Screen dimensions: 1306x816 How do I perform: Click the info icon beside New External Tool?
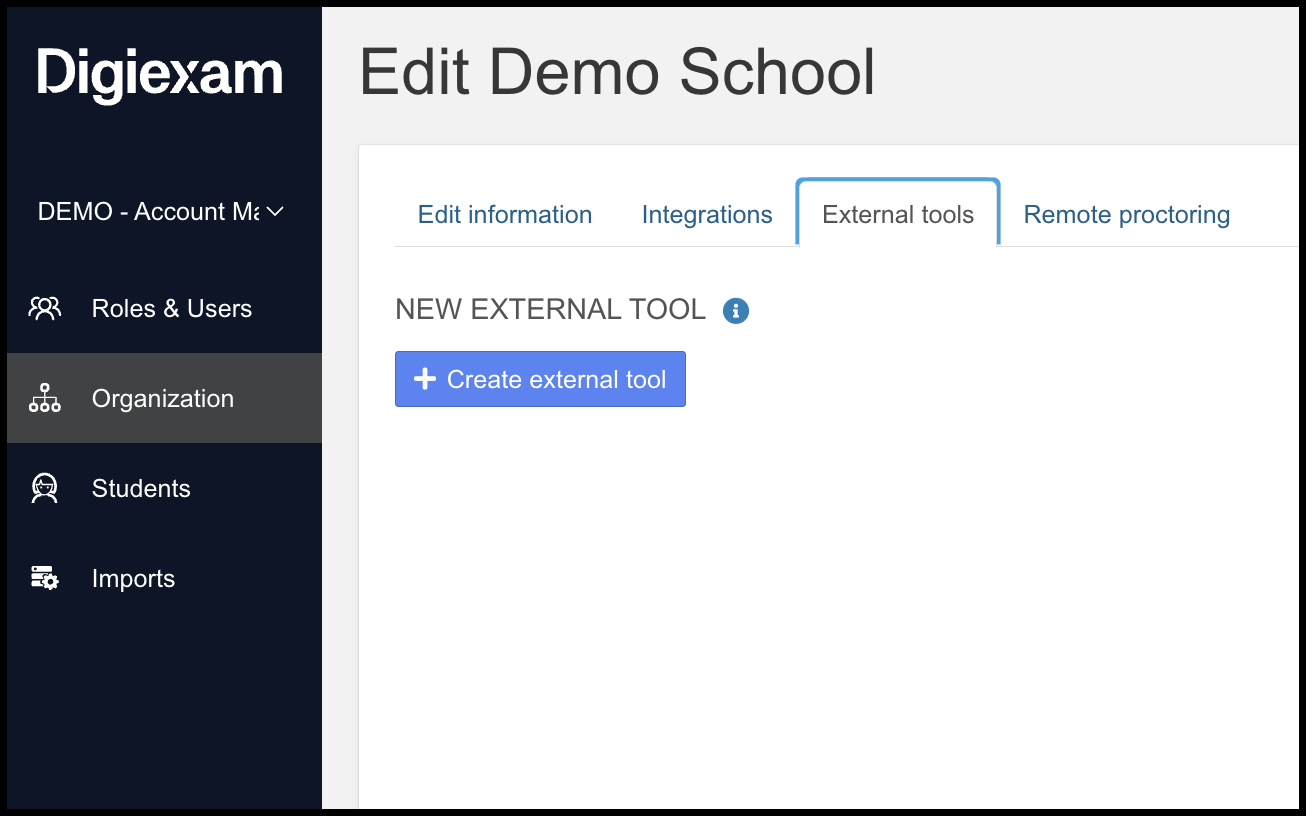click(x=736, y=310)
